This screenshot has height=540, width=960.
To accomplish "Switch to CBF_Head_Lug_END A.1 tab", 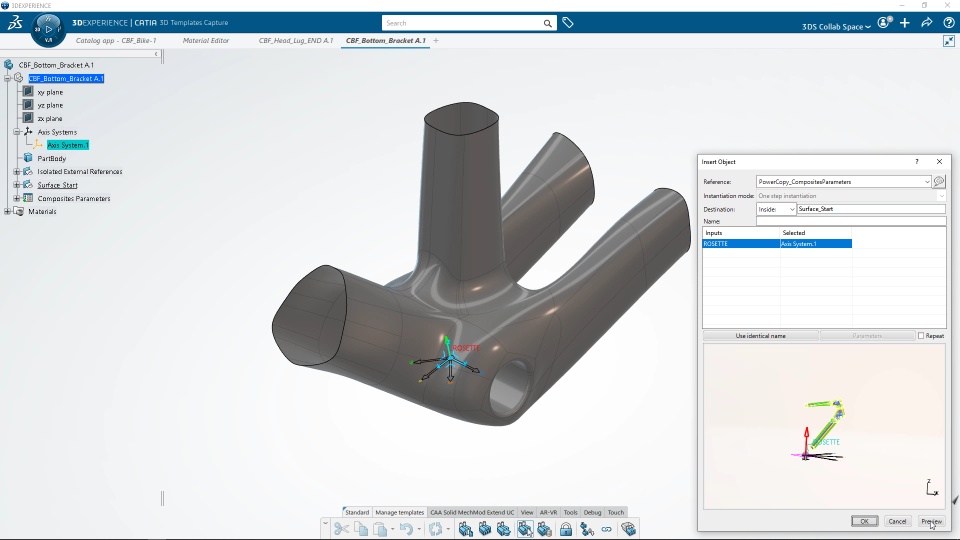I will tap(296, 40).
